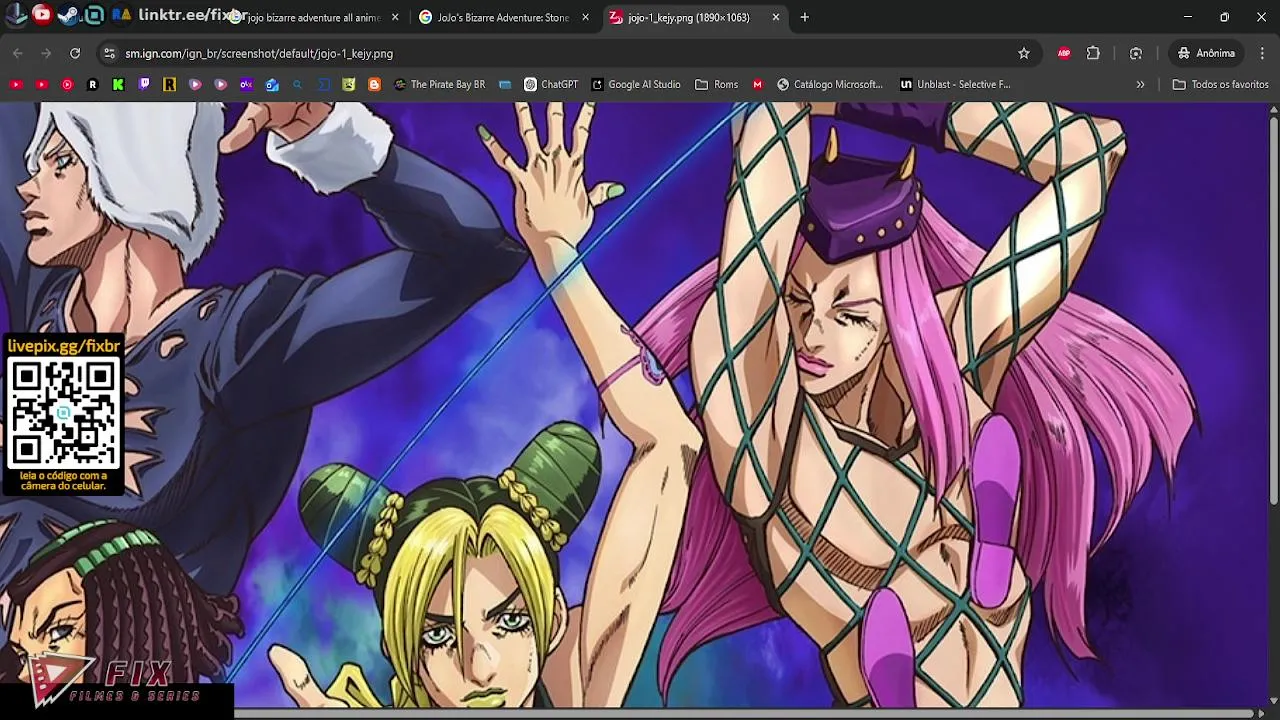Open The Pirate Bay BR bookmark
Image resolution: width=1280 pixels, height=720 pixels.
tap(439, 85)
